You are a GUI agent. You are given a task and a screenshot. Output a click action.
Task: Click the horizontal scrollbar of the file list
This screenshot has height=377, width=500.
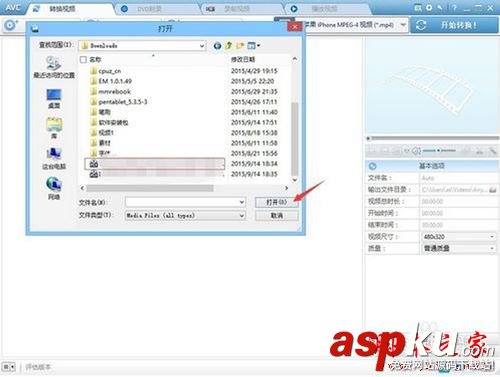pyautogui.click(x=150, y=188)
